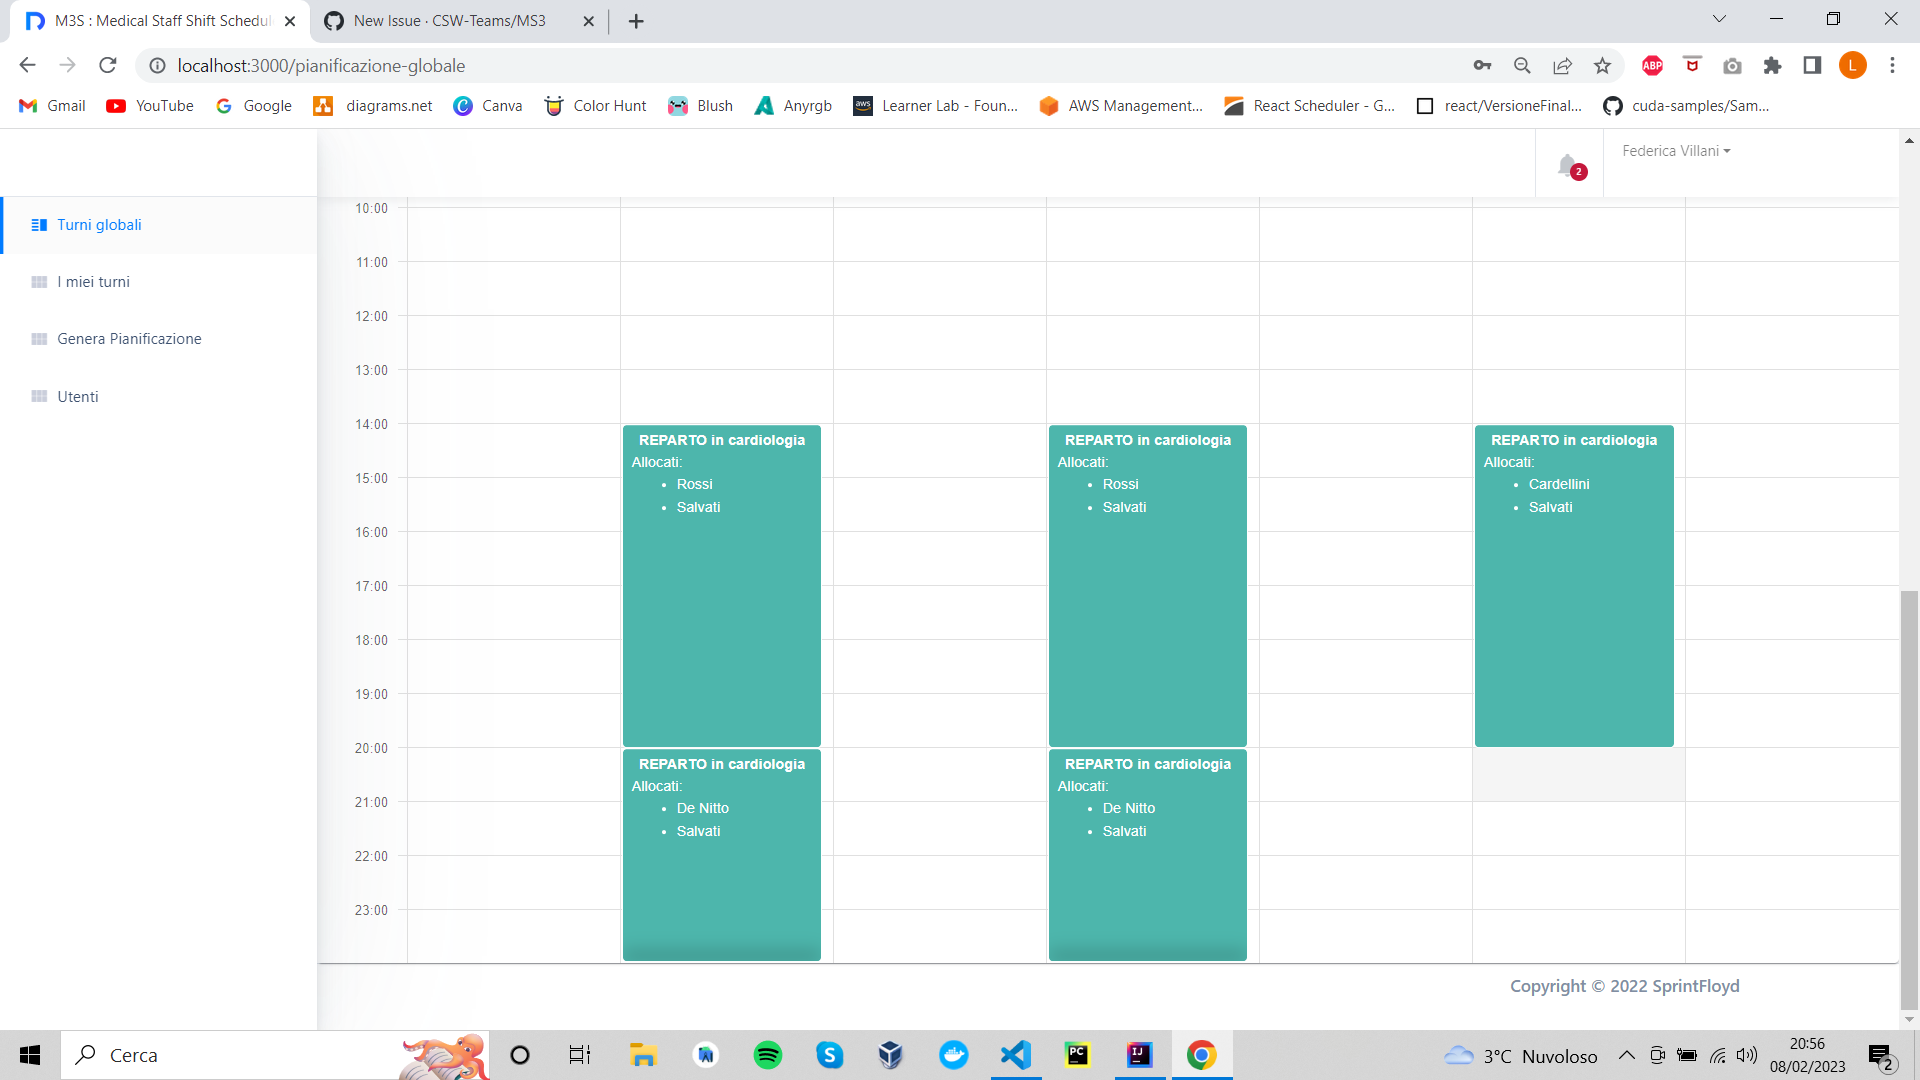Open 'Genera Pianificazione' in the sidebar
This screenshot has height=1080, width=1920.
[128, 339]
